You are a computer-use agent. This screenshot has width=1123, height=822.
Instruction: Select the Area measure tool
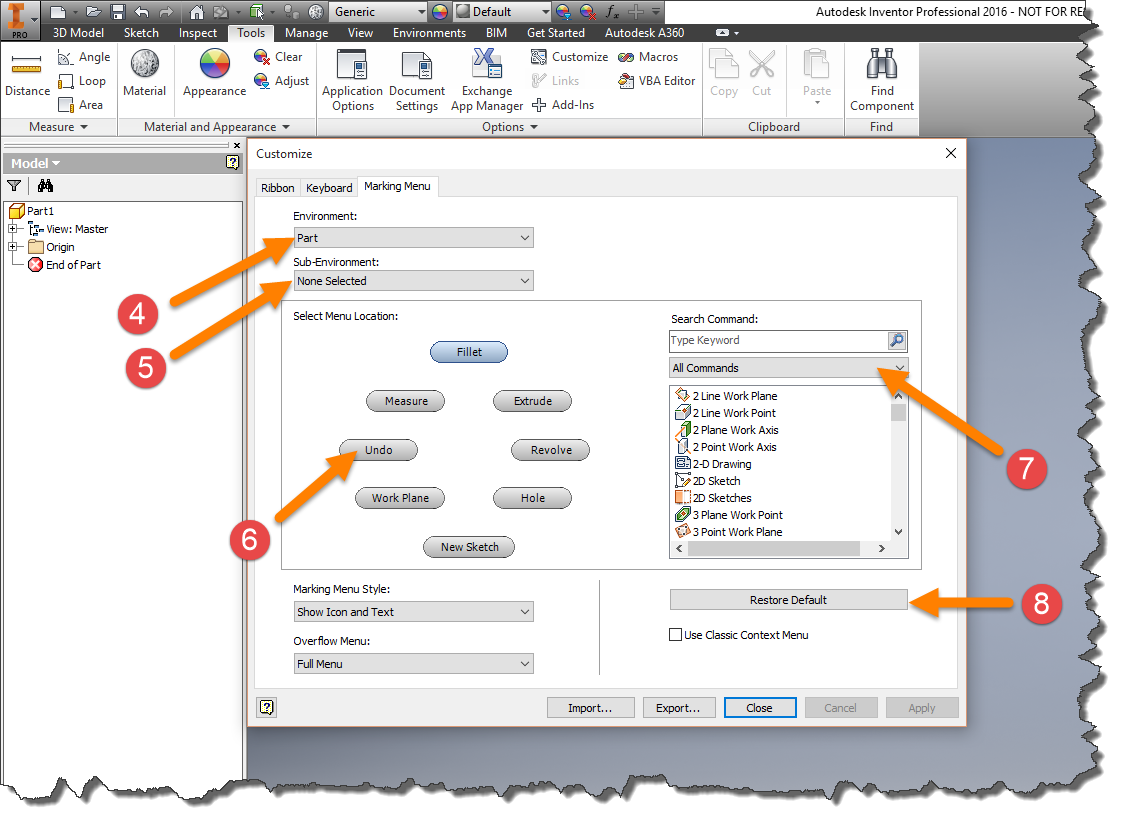(80, 105)
